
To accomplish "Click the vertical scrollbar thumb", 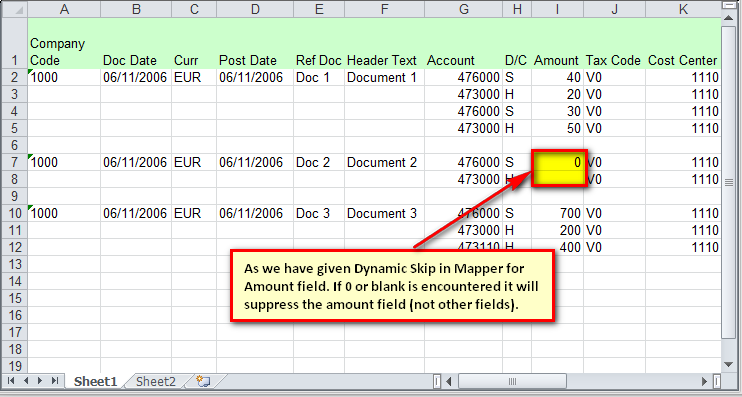I will 729,182.
